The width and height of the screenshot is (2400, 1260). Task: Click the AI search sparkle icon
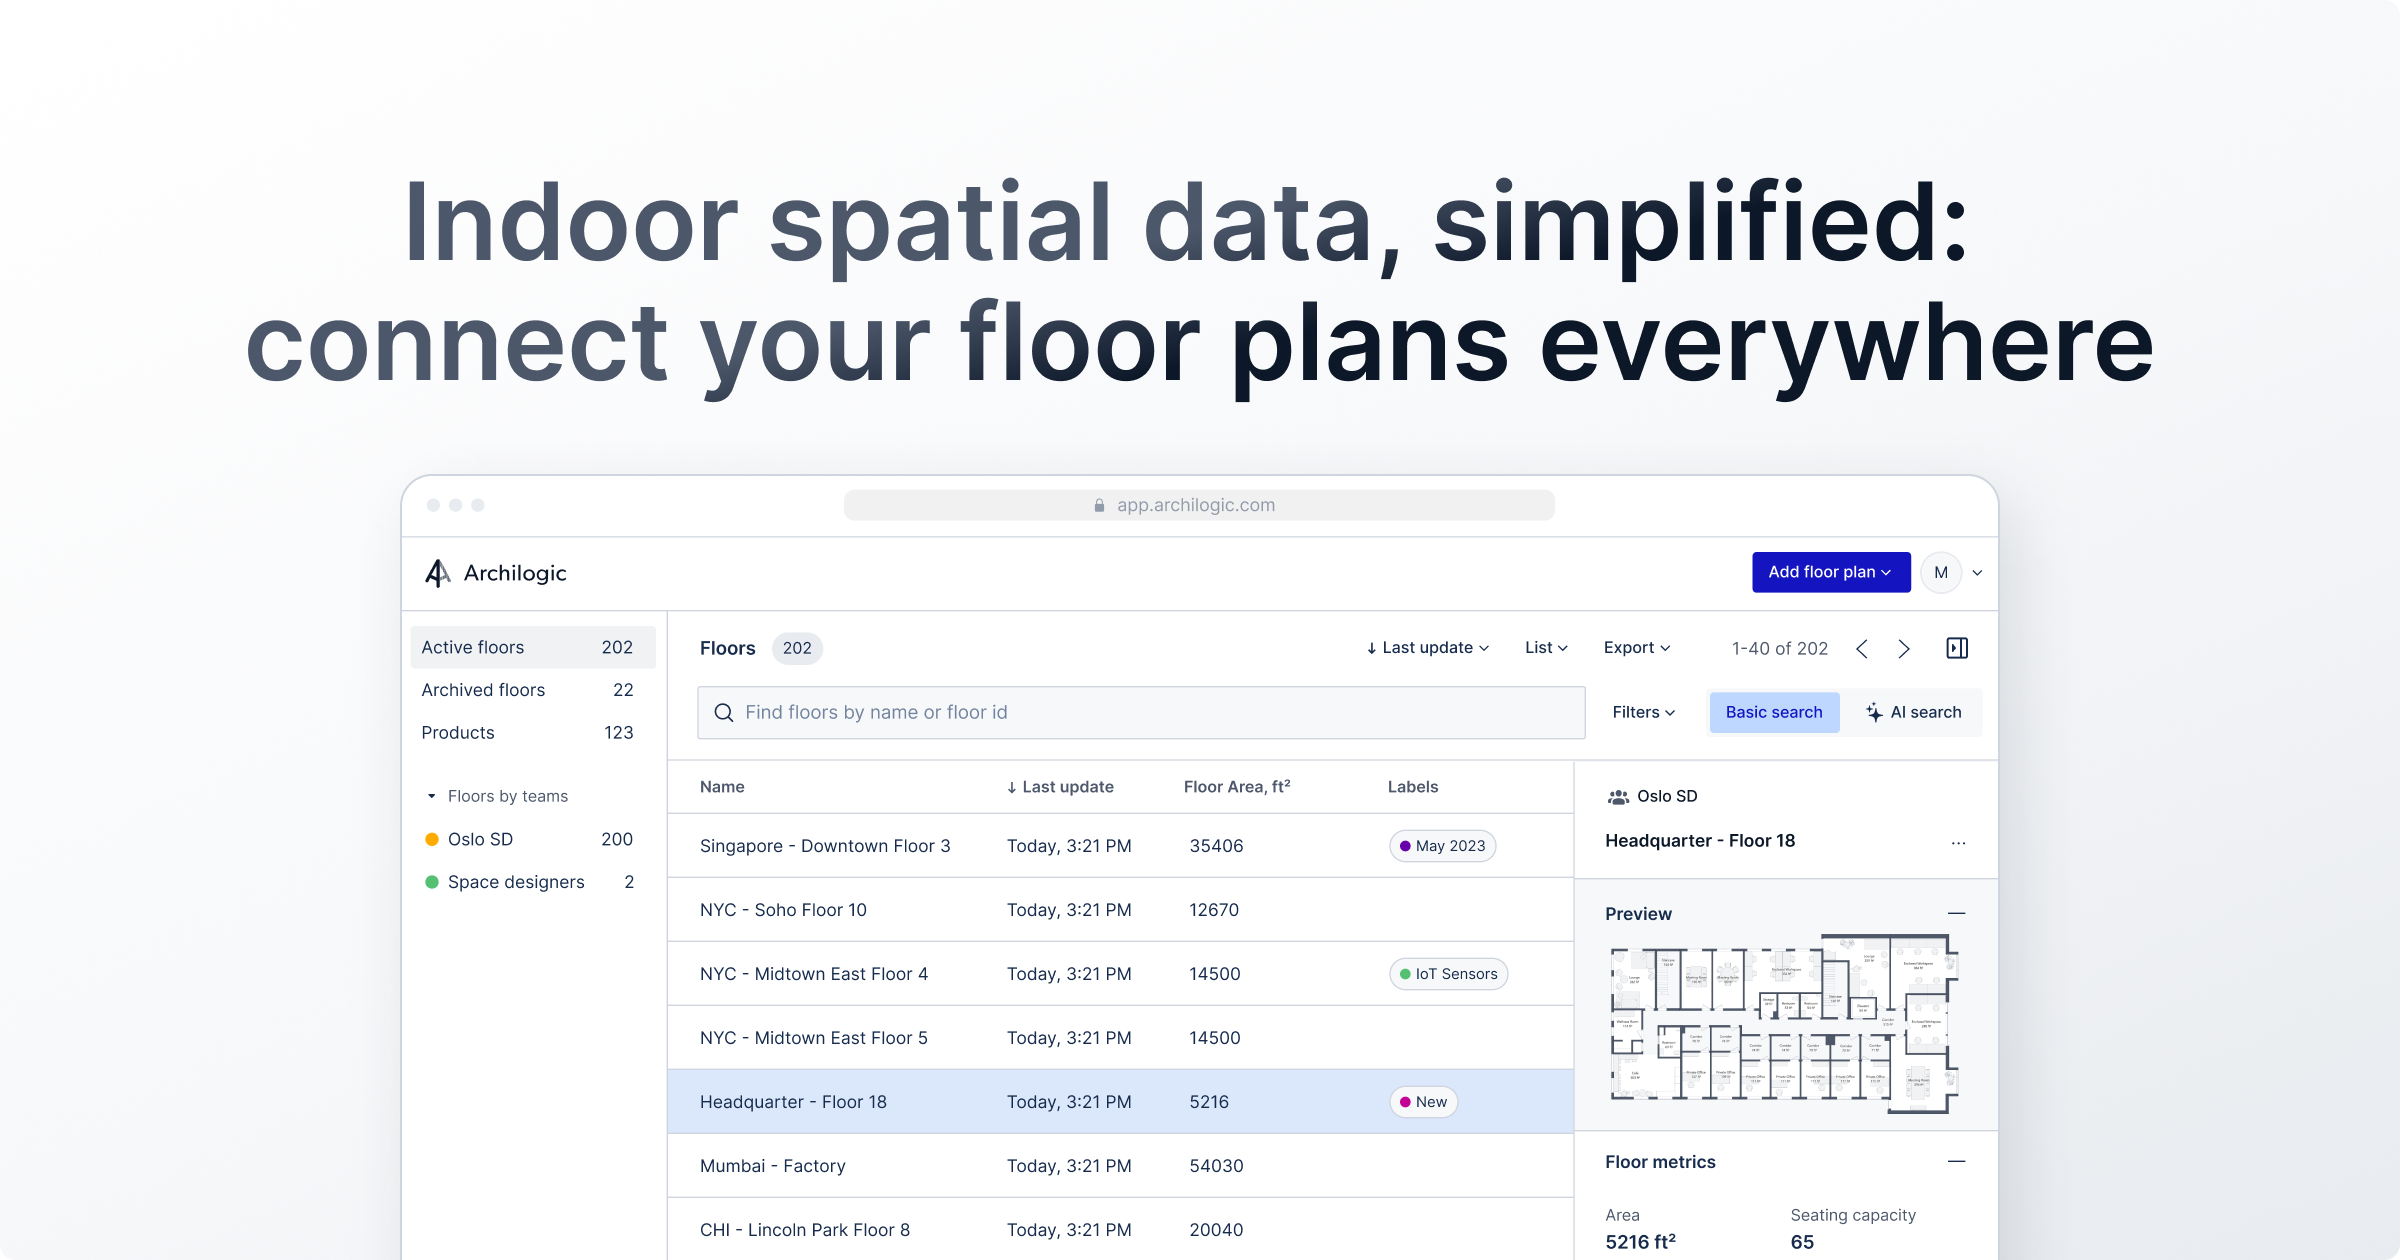click(1874, 712)
